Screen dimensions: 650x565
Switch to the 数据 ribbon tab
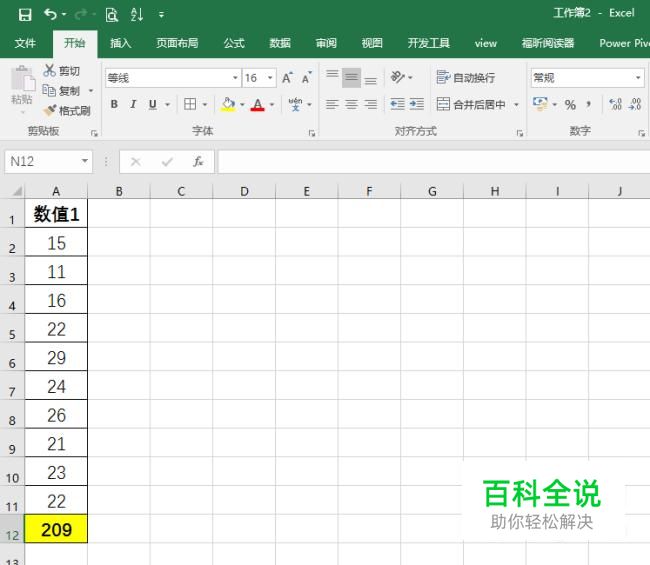pyautogui.click(x=280, y=43)
